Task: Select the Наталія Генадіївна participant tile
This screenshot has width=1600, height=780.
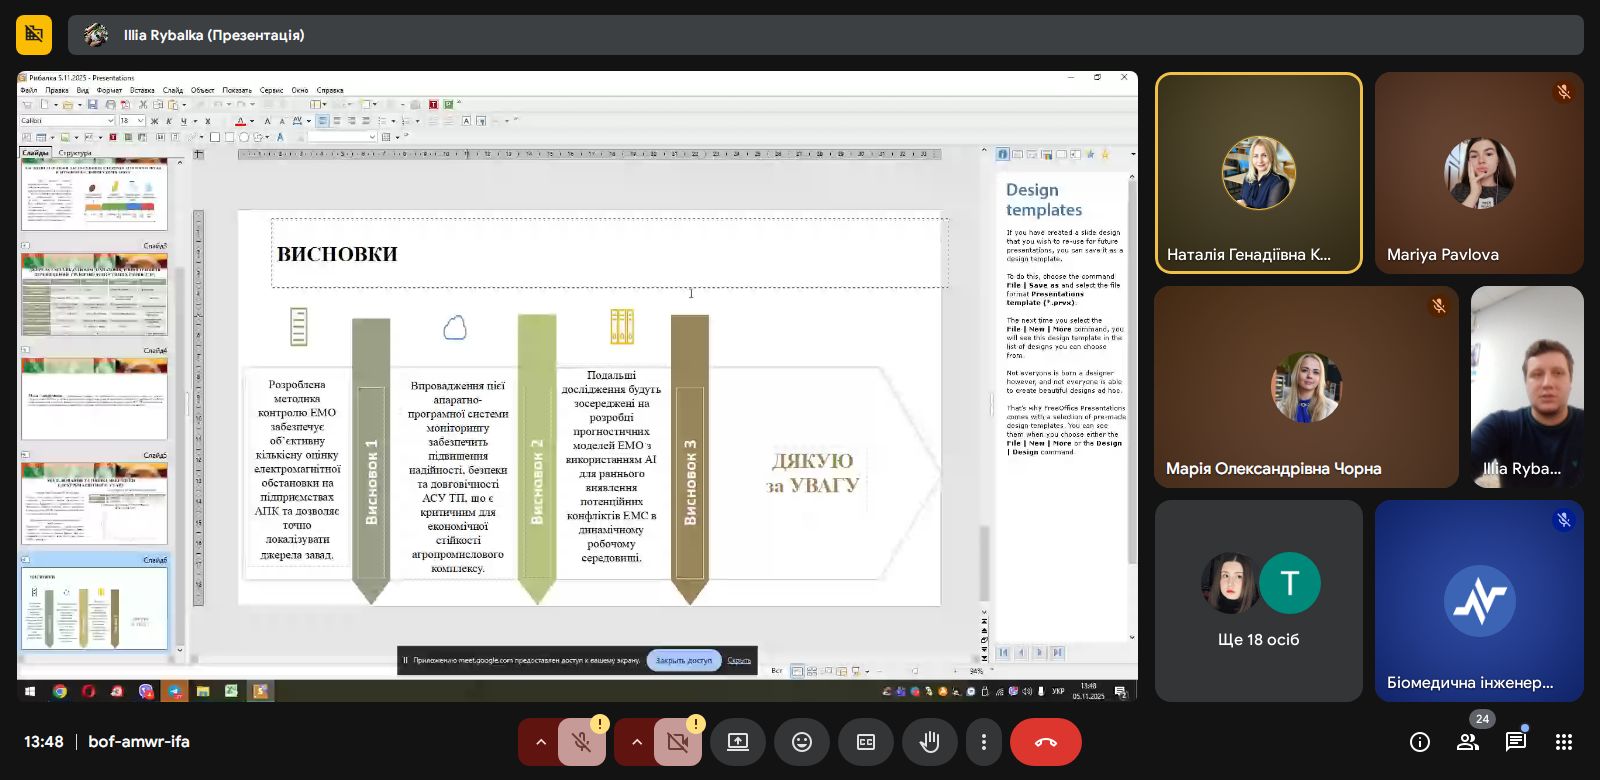Action: 1258,173
